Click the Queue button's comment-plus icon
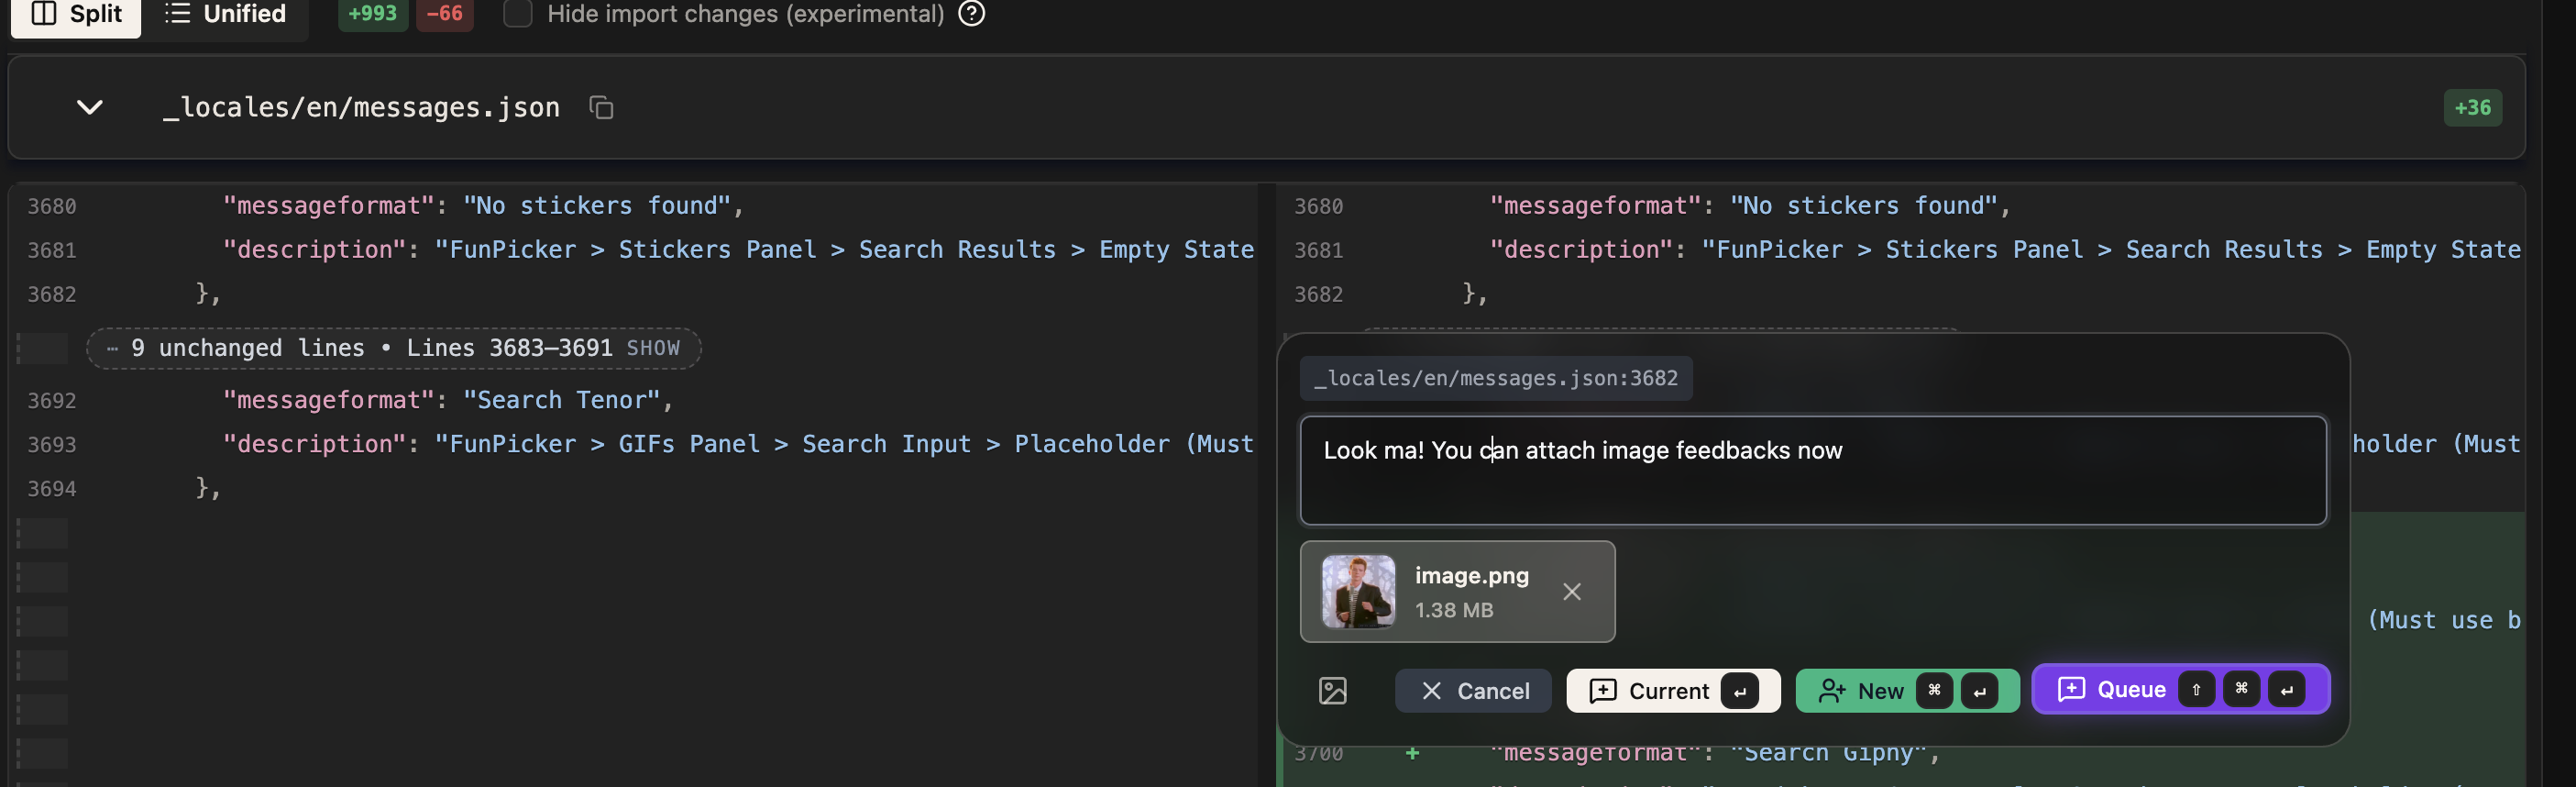 coord(2071,689)
